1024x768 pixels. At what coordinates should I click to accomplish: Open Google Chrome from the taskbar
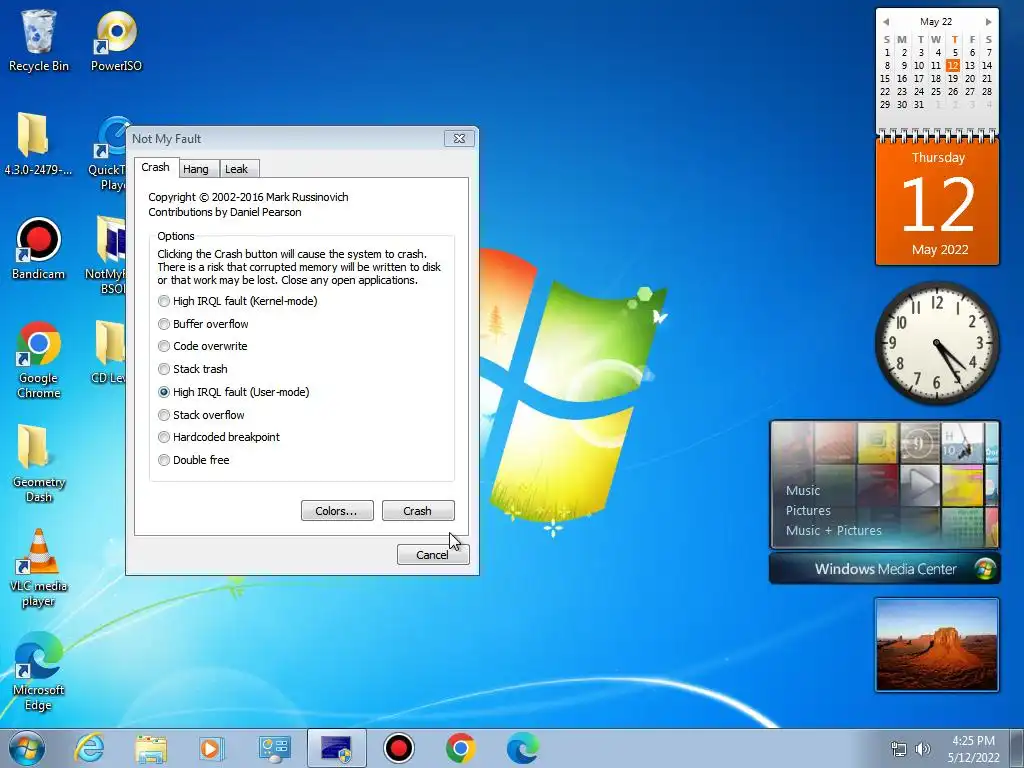460,748
